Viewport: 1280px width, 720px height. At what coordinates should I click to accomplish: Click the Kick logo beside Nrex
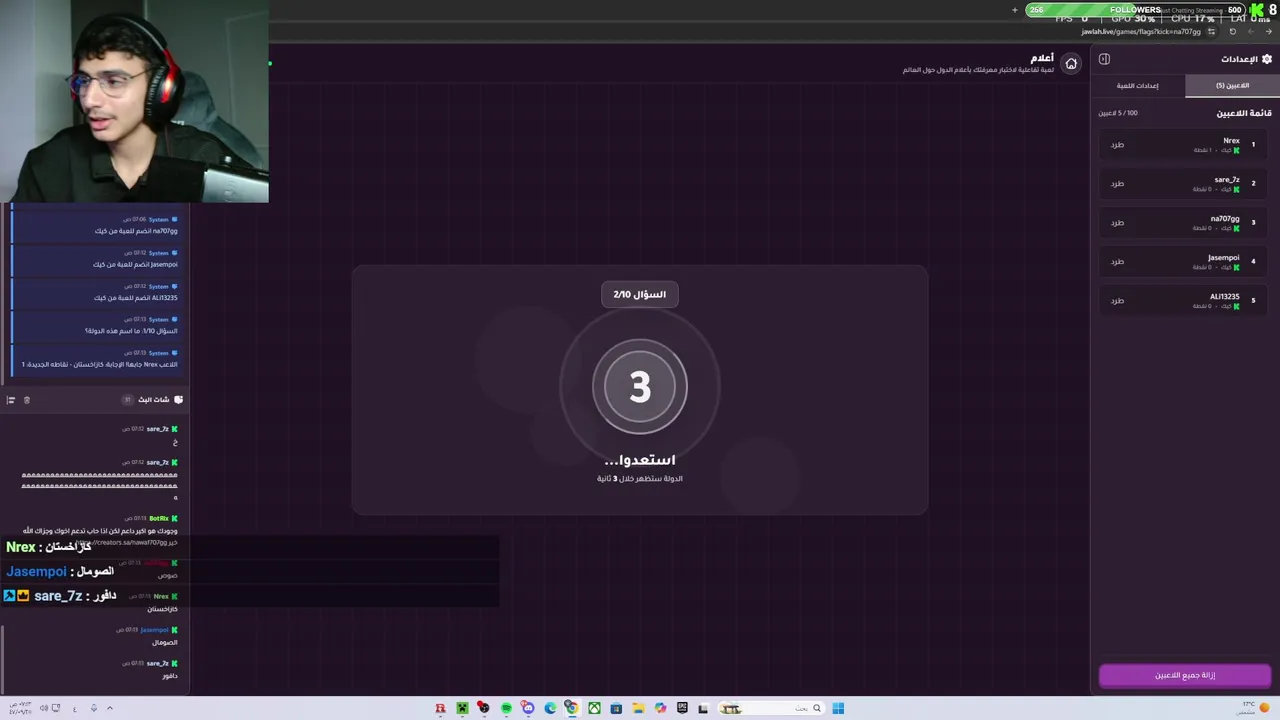click(x=1237, y=150)
